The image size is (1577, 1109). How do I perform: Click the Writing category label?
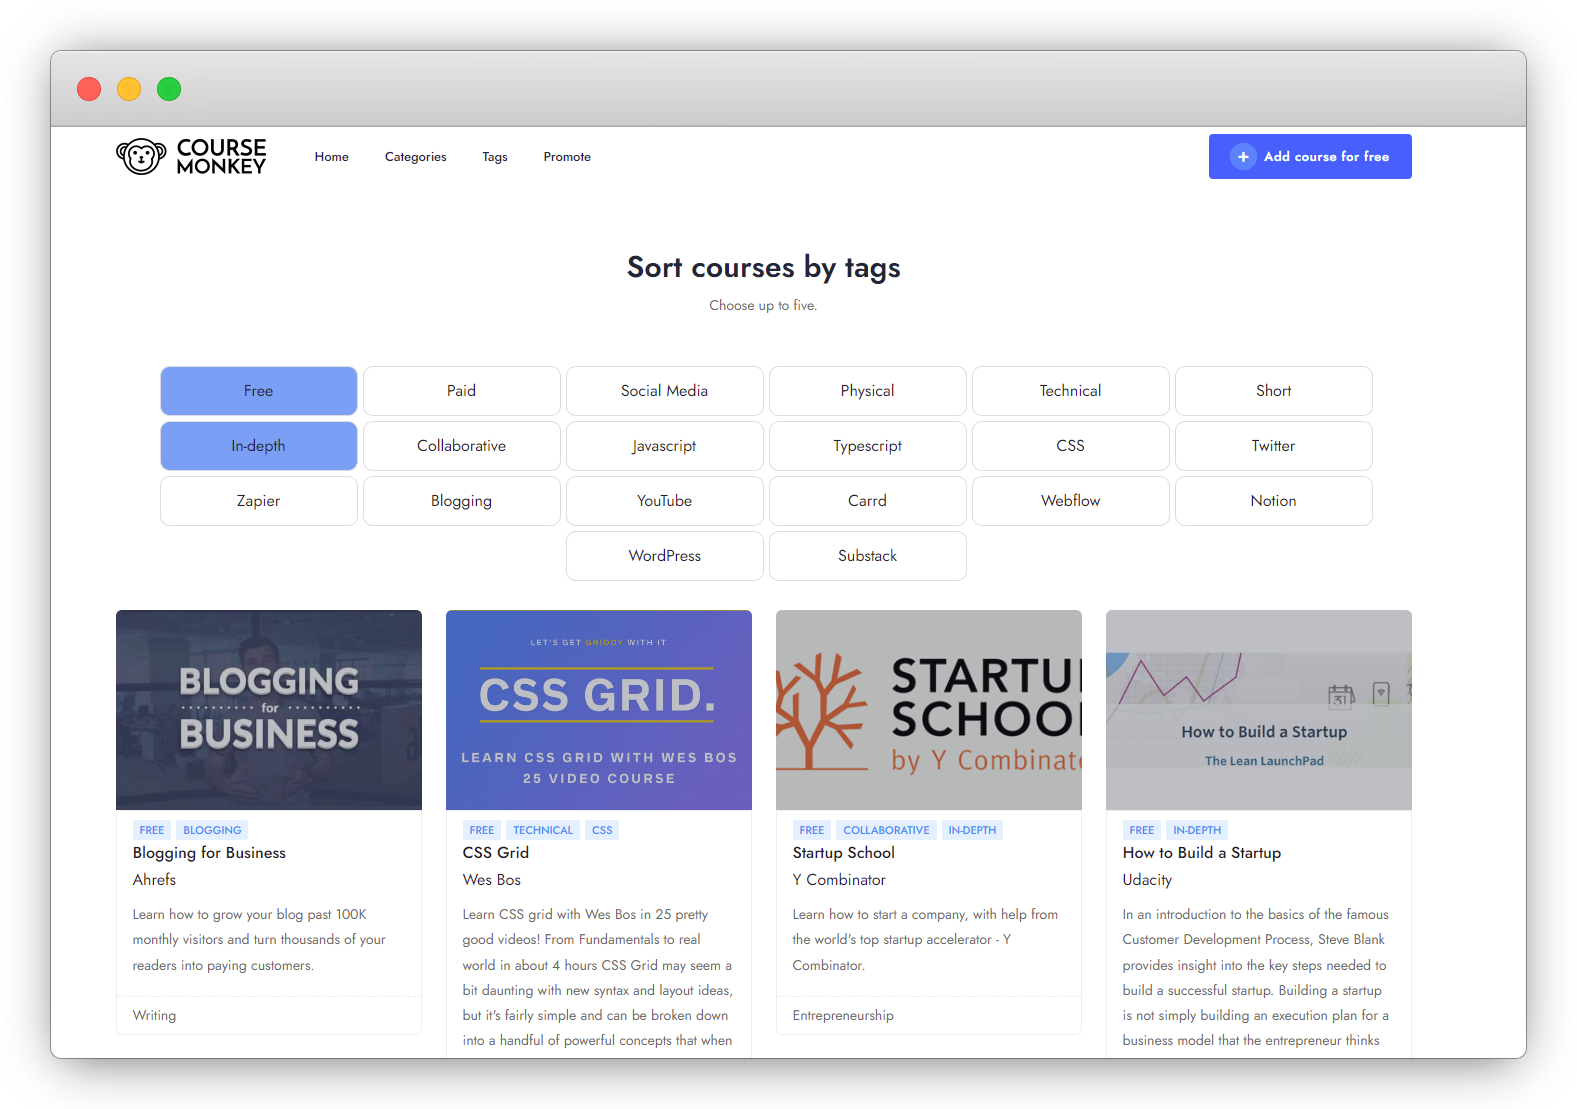pyautogui.click(x=154, y=1015)
